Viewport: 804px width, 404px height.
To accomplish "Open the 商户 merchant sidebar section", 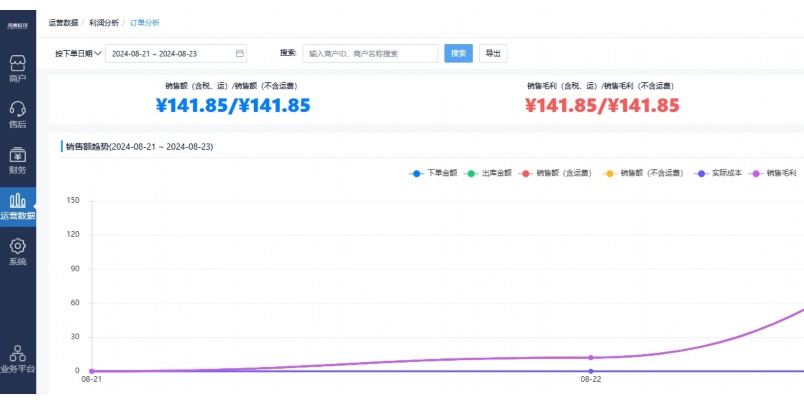I will click(18, 69).
